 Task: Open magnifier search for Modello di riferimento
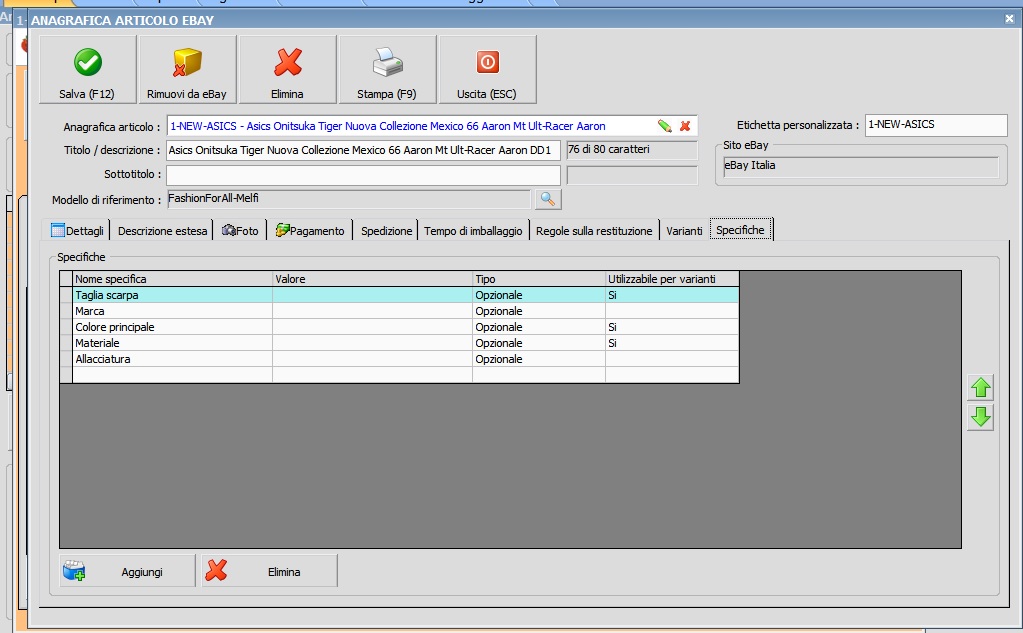548,199
